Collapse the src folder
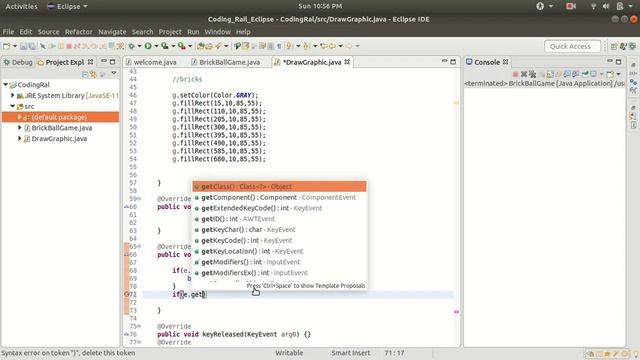 (x=12, y=106)
